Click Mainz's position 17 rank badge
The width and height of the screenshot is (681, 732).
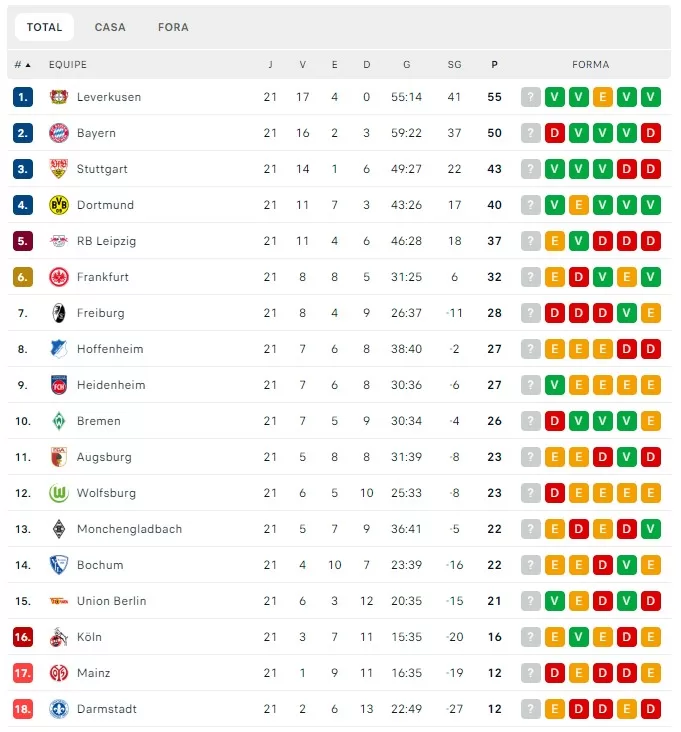(23, 673)
